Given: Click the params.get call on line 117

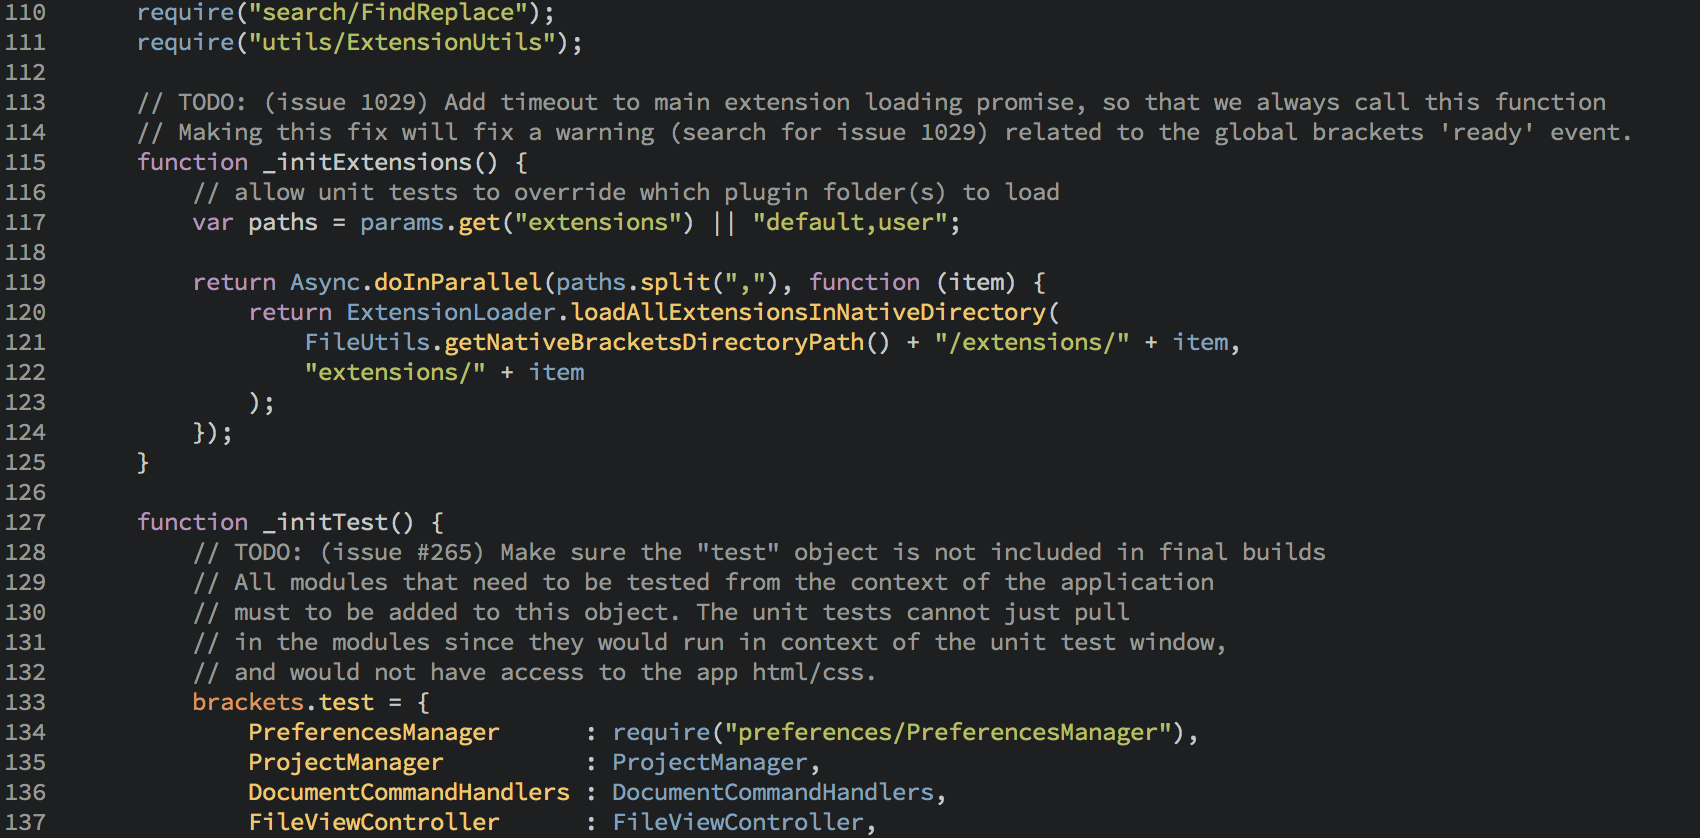Looking at the screenshot, I should pyautogui.click(x=526, y=222).
